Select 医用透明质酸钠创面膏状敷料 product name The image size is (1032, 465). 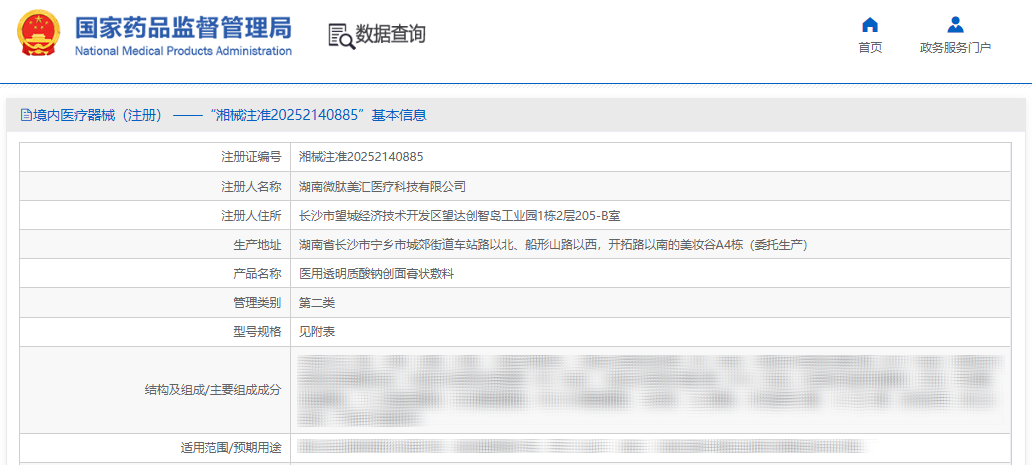point(376,274)
